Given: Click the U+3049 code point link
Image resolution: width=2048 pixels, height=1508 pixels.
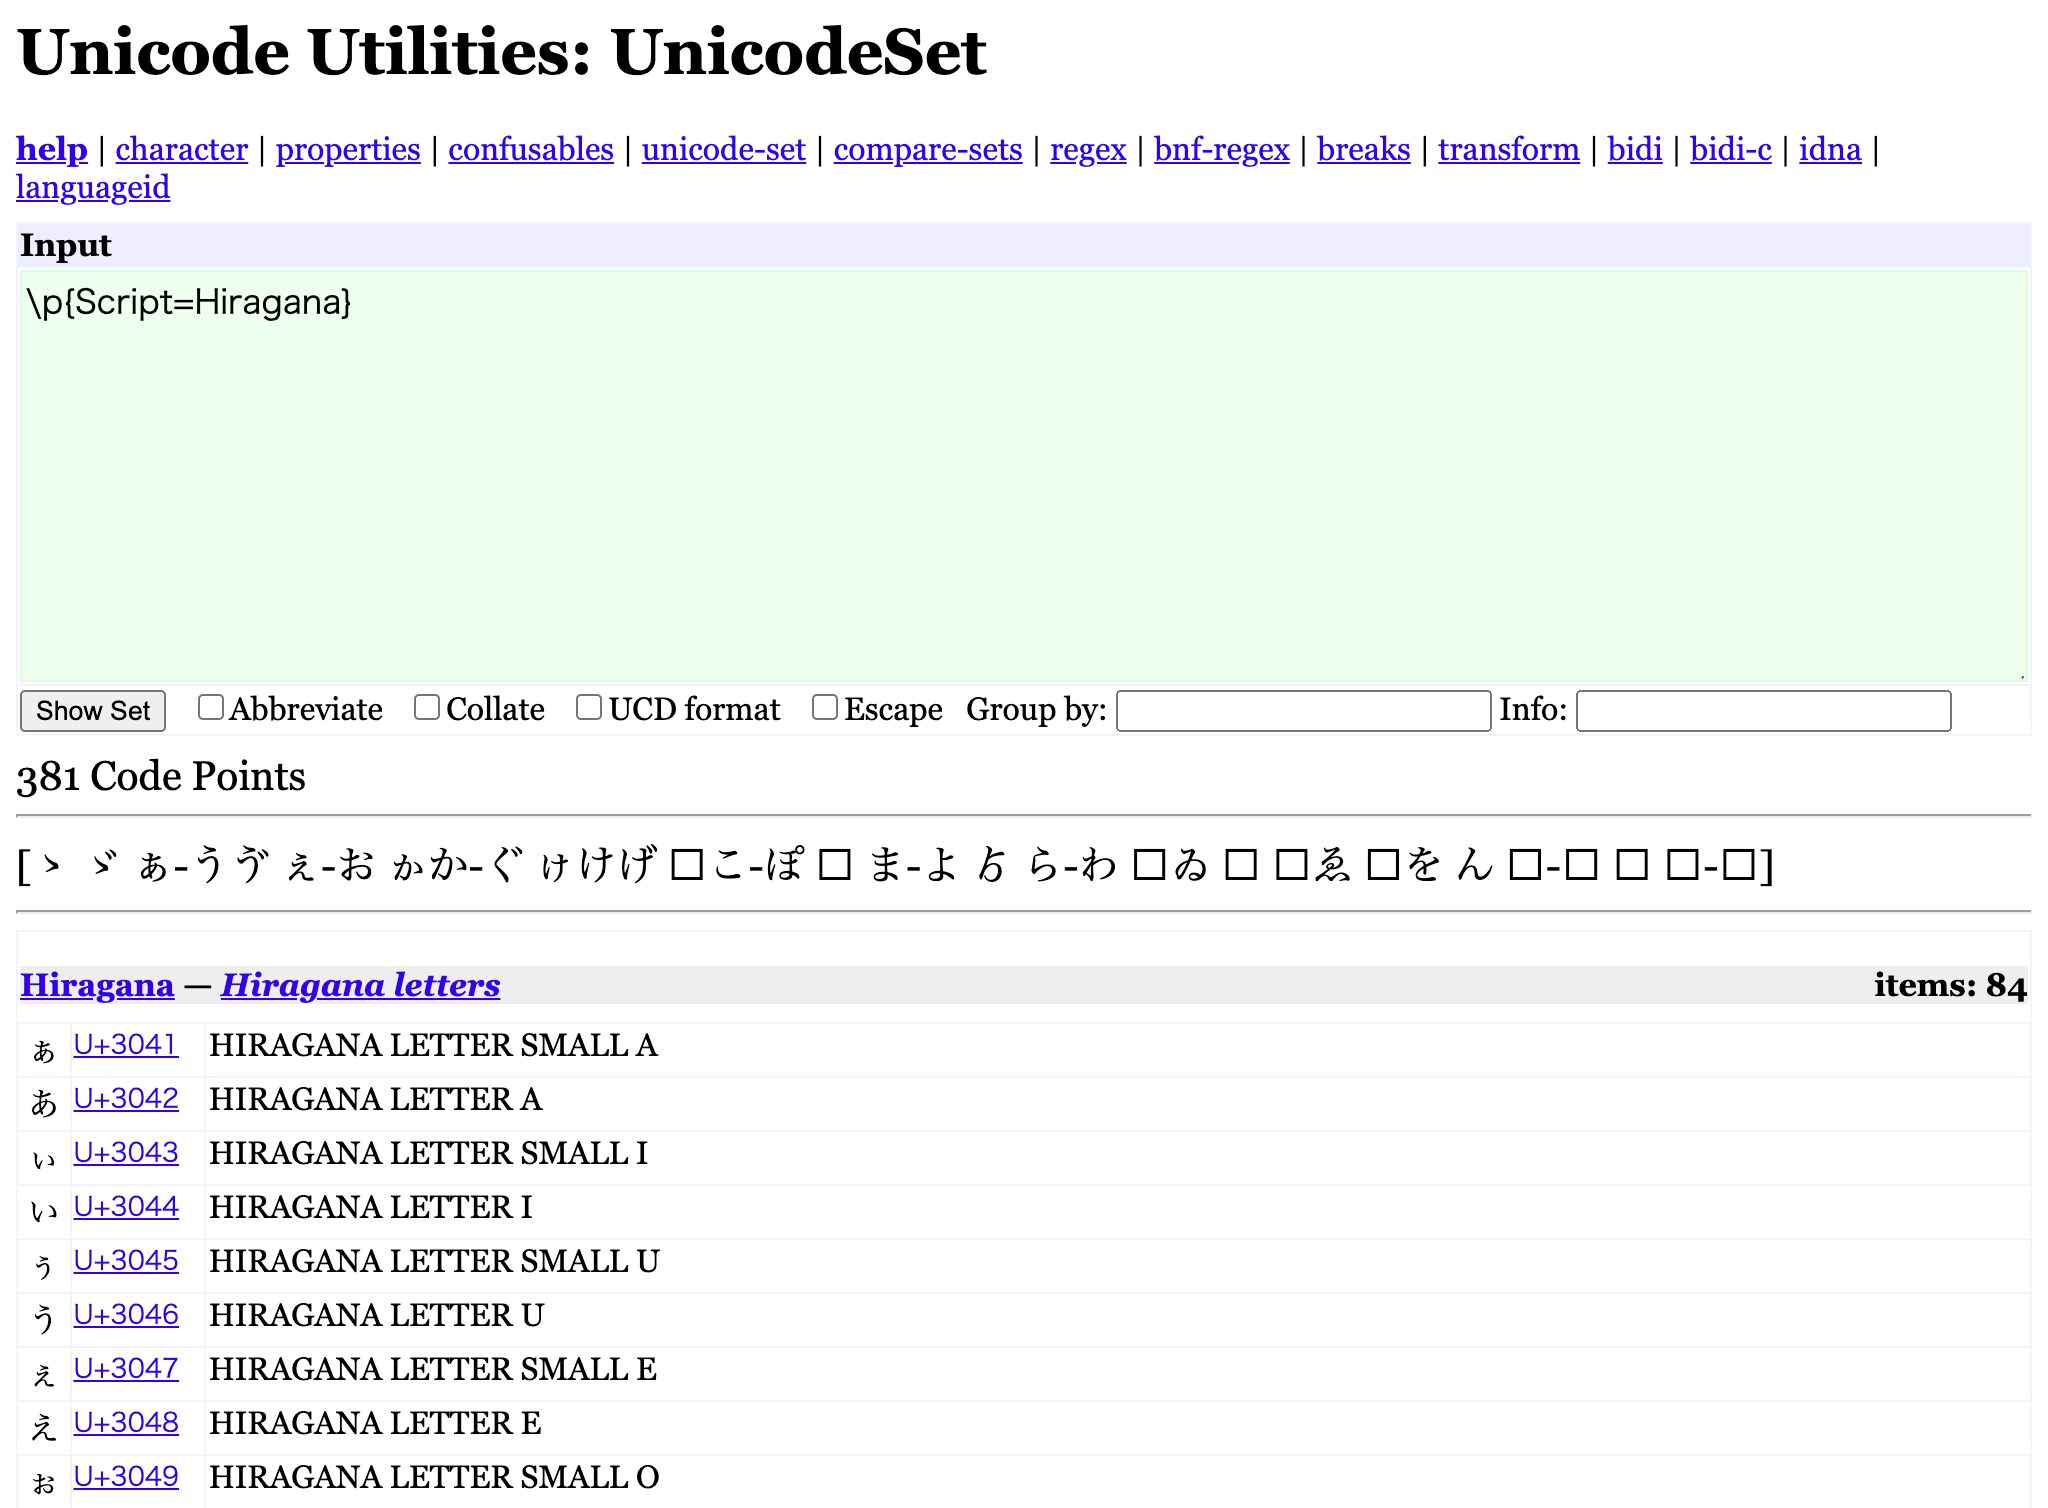Looking at the screenshot, I should pyautogui.click(x=125, y=1477).
